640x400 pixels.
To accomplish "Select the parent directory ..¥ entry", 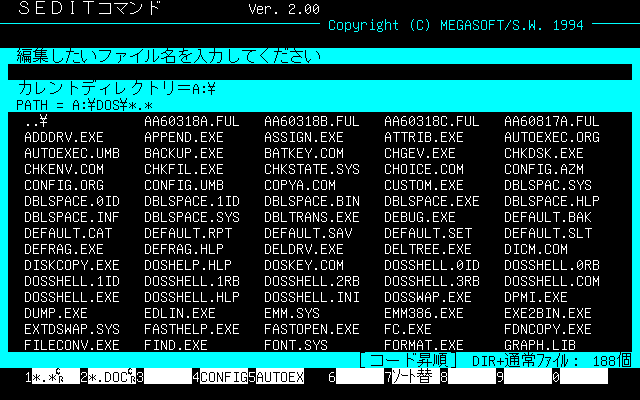I will coord(36,121).
